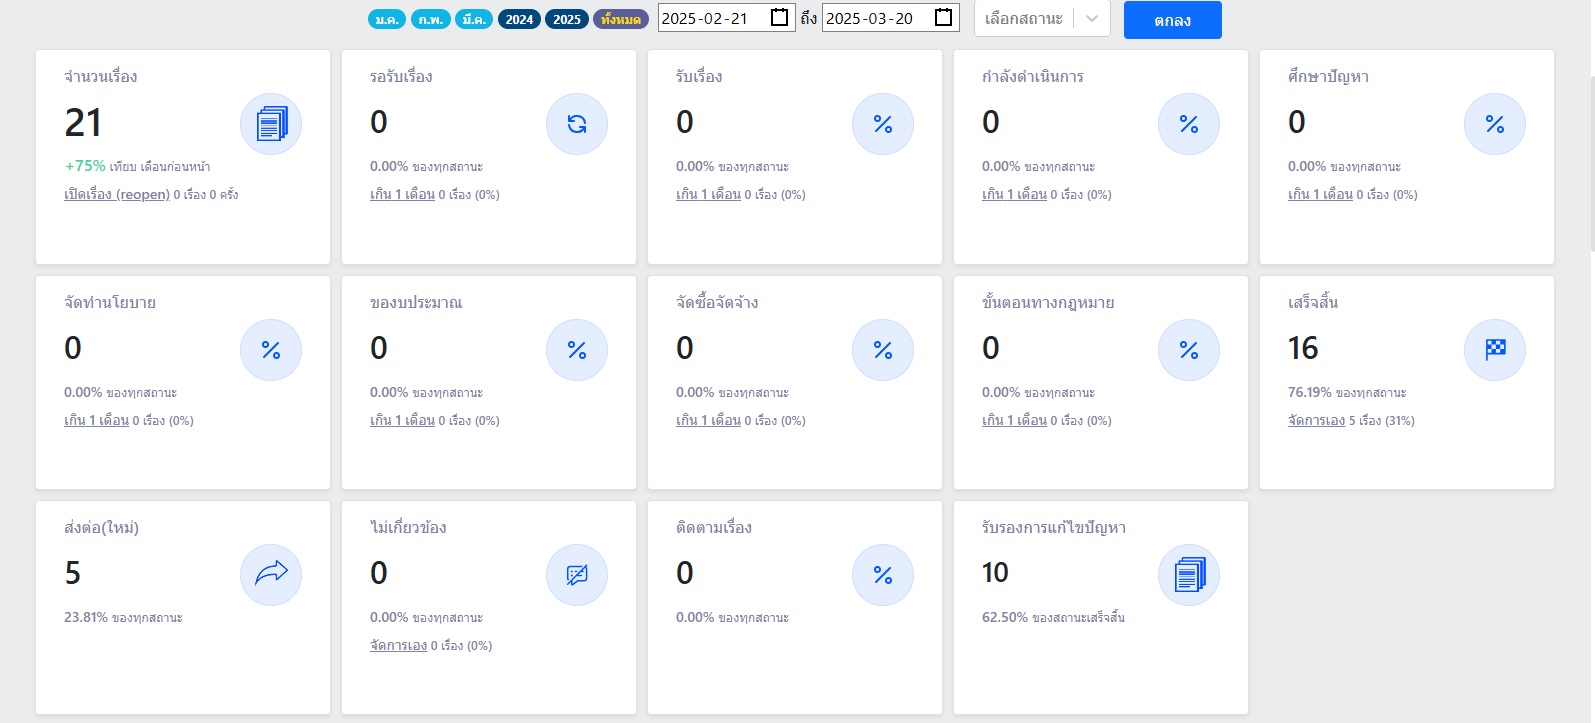This screenshot has height=723, width=1595.
Task: Filter by year 2024 pill
Action: pos(519,19)
